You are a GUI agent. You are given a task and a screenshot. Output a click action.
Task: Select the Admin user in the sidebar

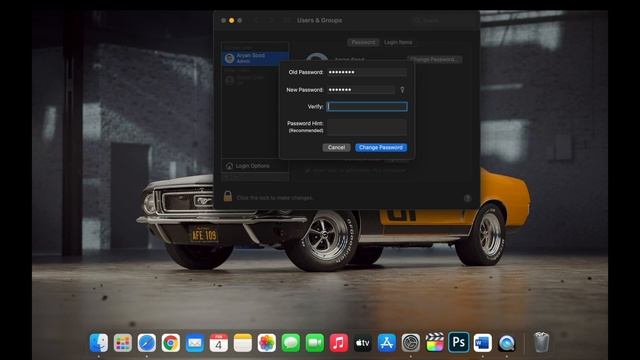255,58
